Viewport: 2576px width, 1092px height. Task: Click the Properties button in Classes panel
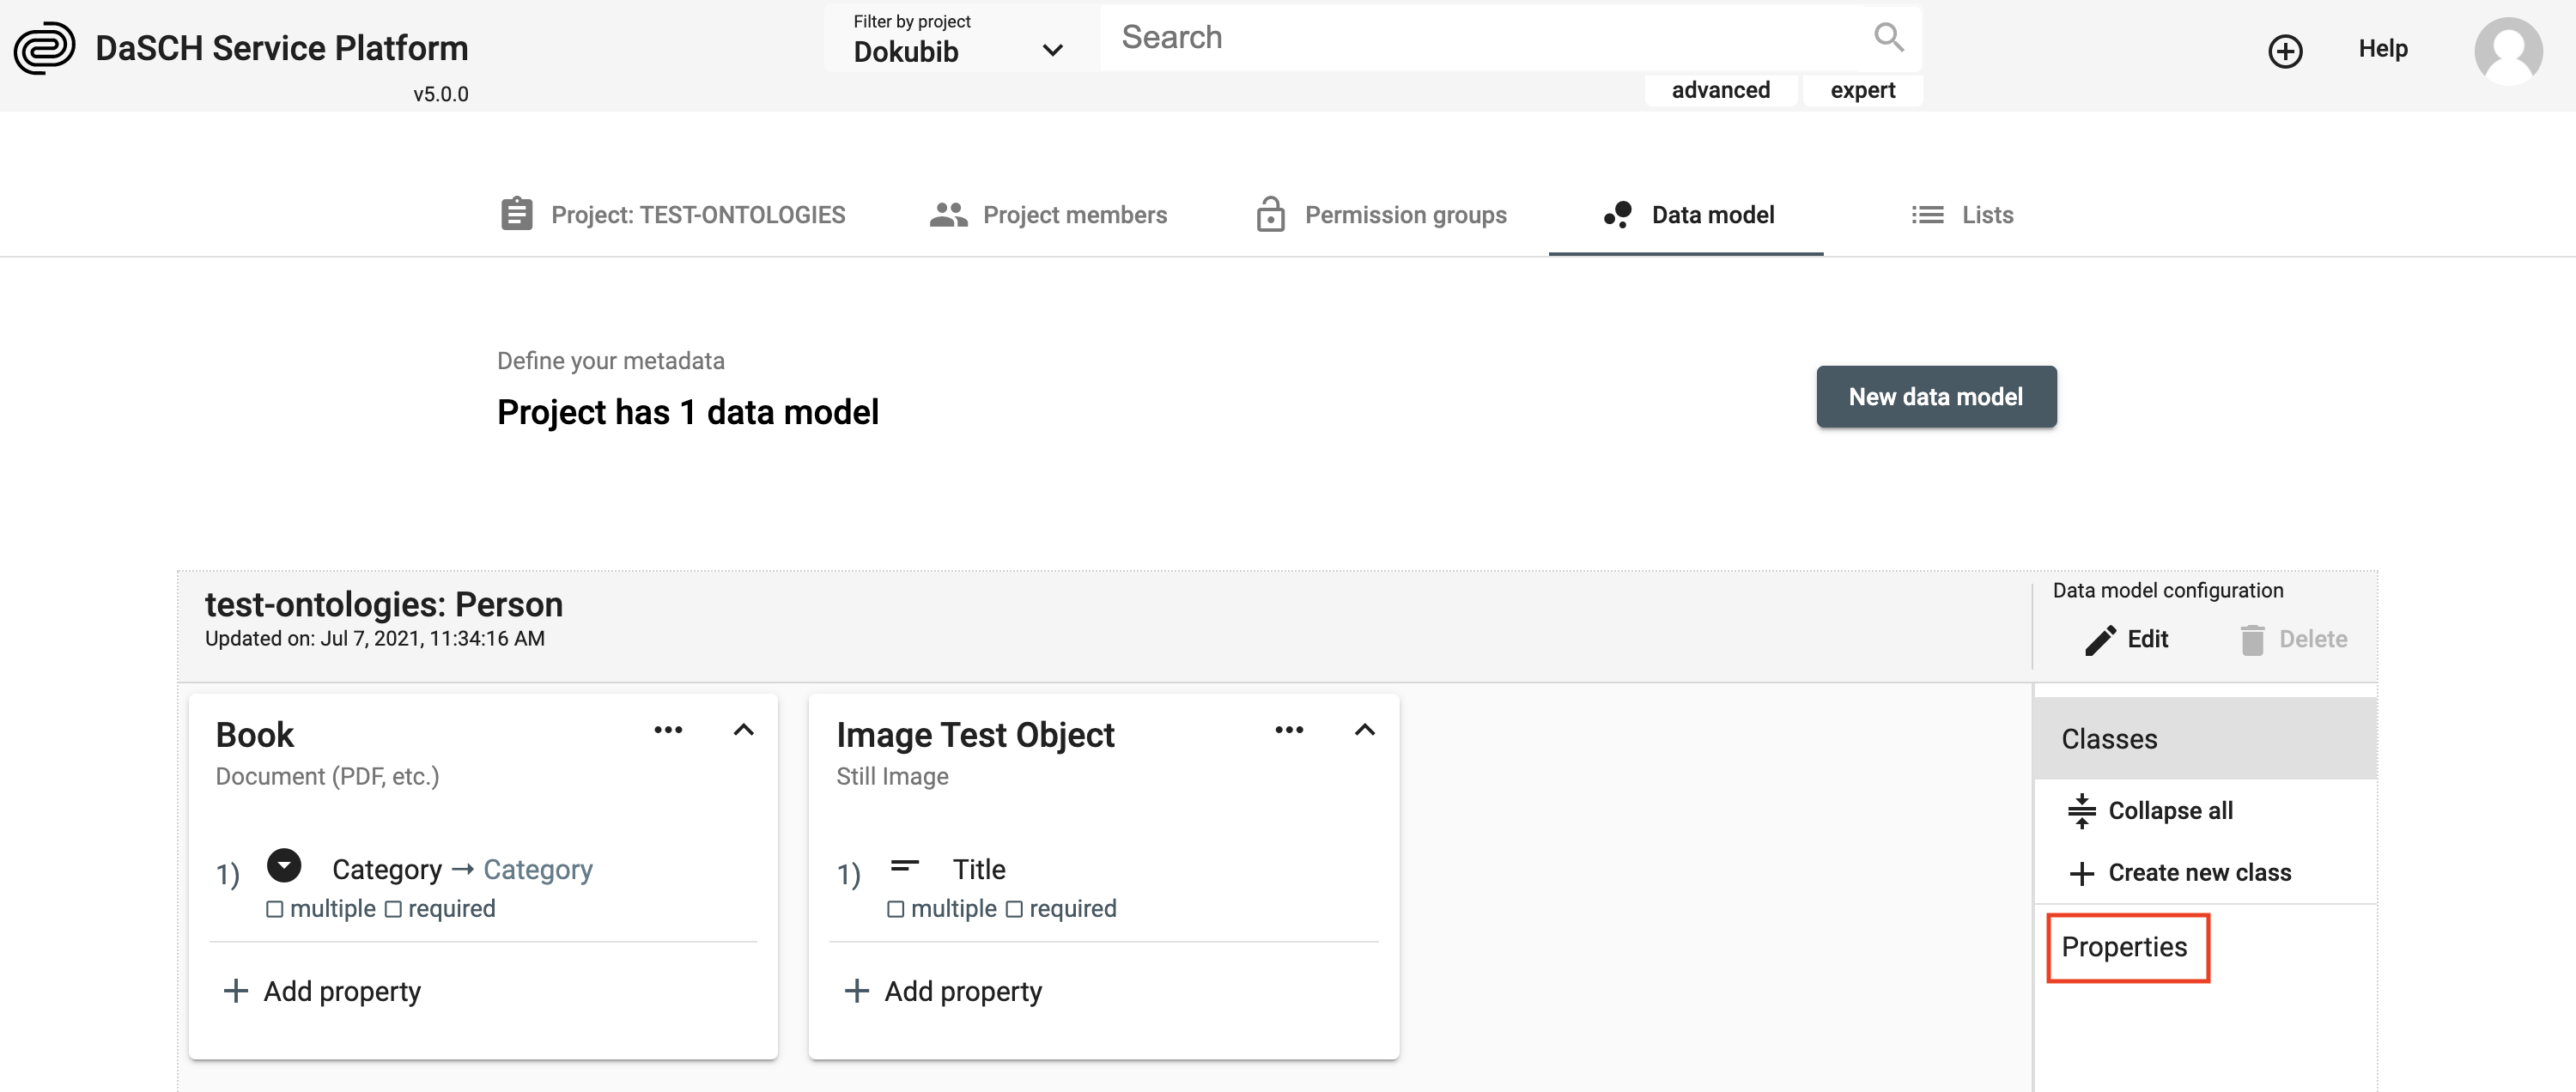coord(2124,946)
